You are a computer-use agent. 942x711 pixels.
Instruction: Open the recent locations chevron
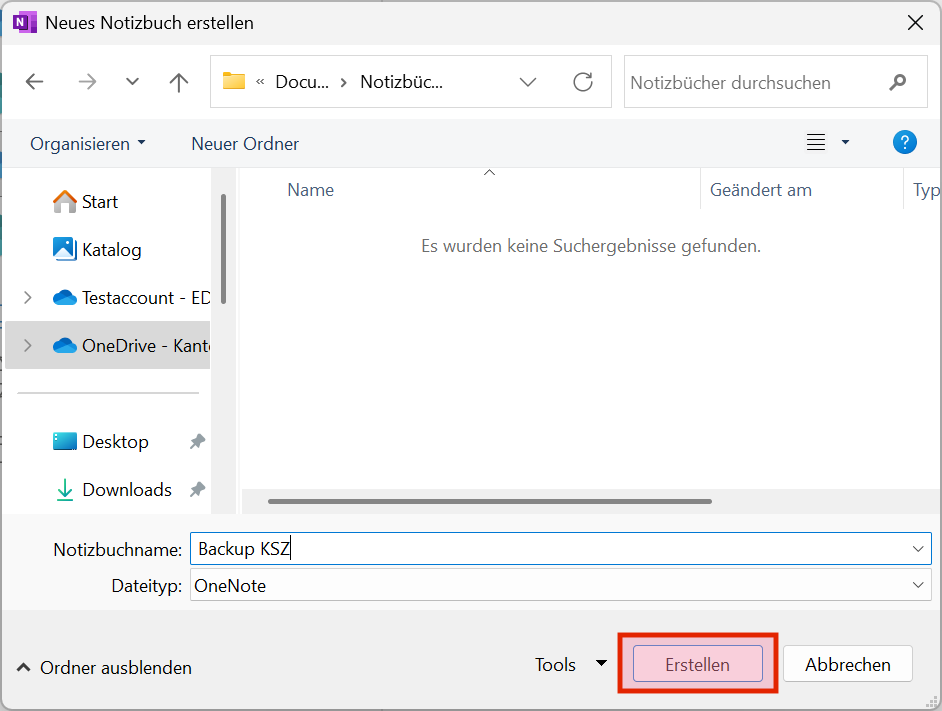(x=132, y=82)
